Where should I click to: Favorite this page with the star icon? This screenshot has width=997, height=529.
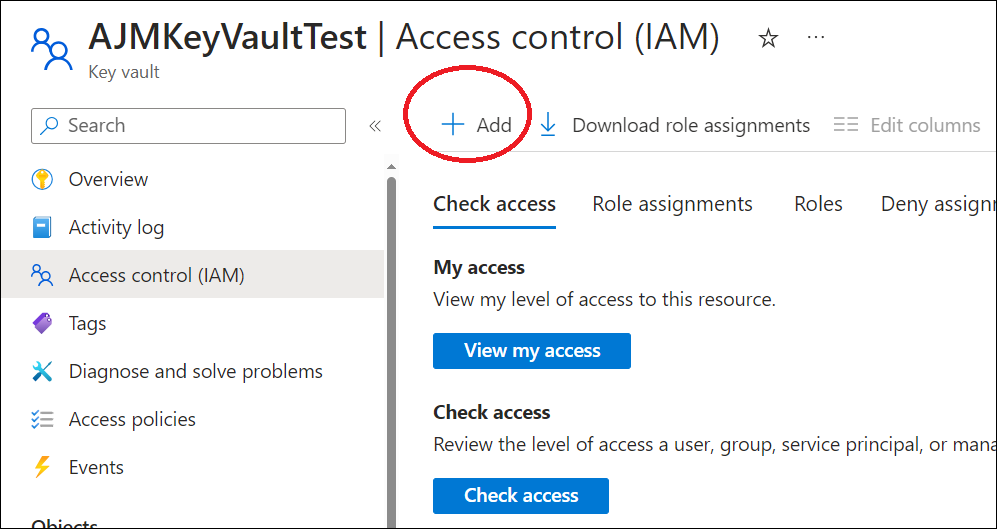tap(768, 38)
